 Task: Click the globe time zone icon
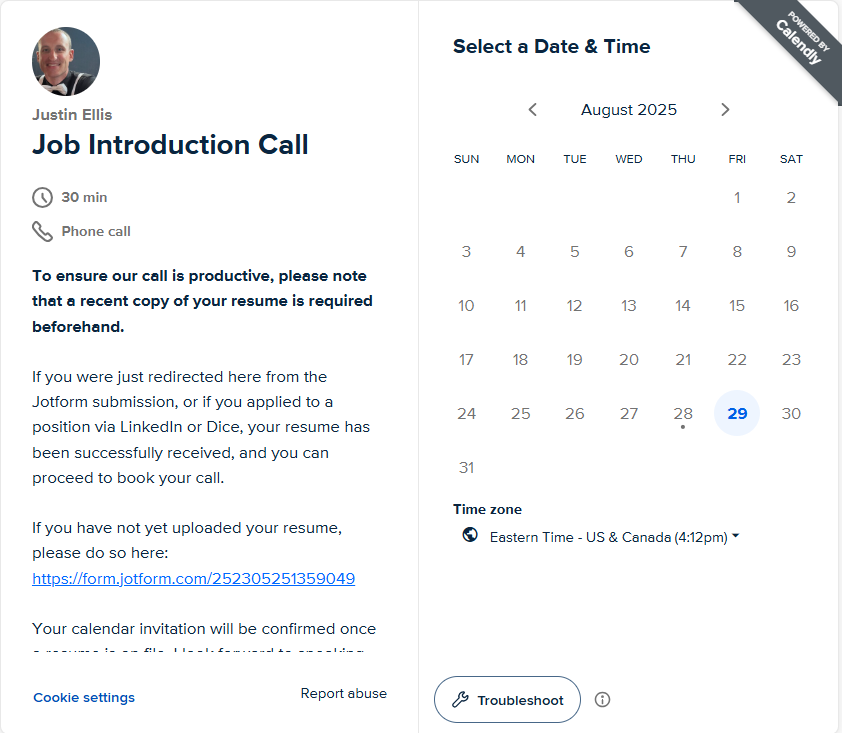click(470, 536)
